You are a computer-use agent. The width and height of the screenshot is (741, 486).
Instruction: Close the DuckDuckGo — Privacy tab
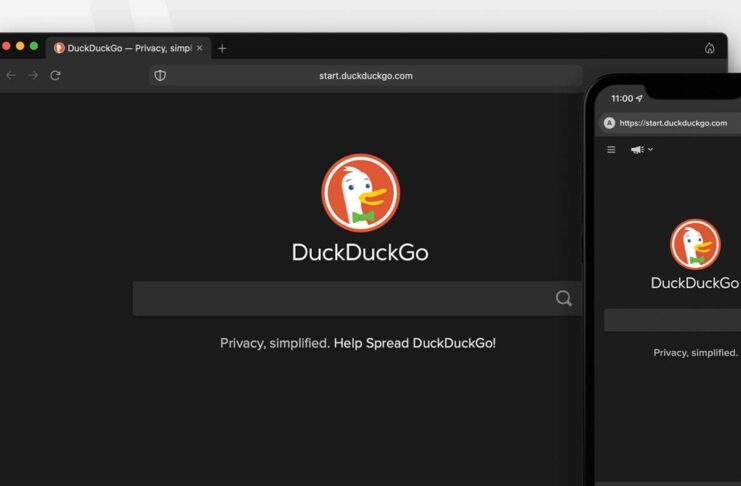199,48
